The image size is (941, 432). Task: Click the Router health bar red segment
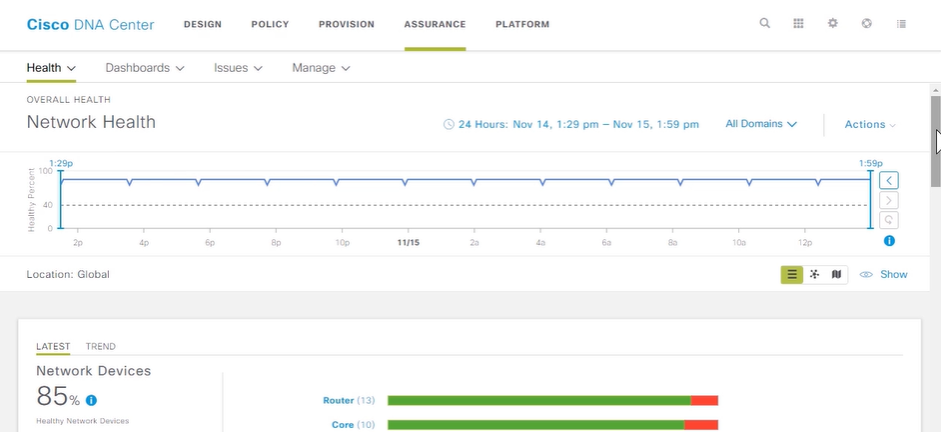705,400
